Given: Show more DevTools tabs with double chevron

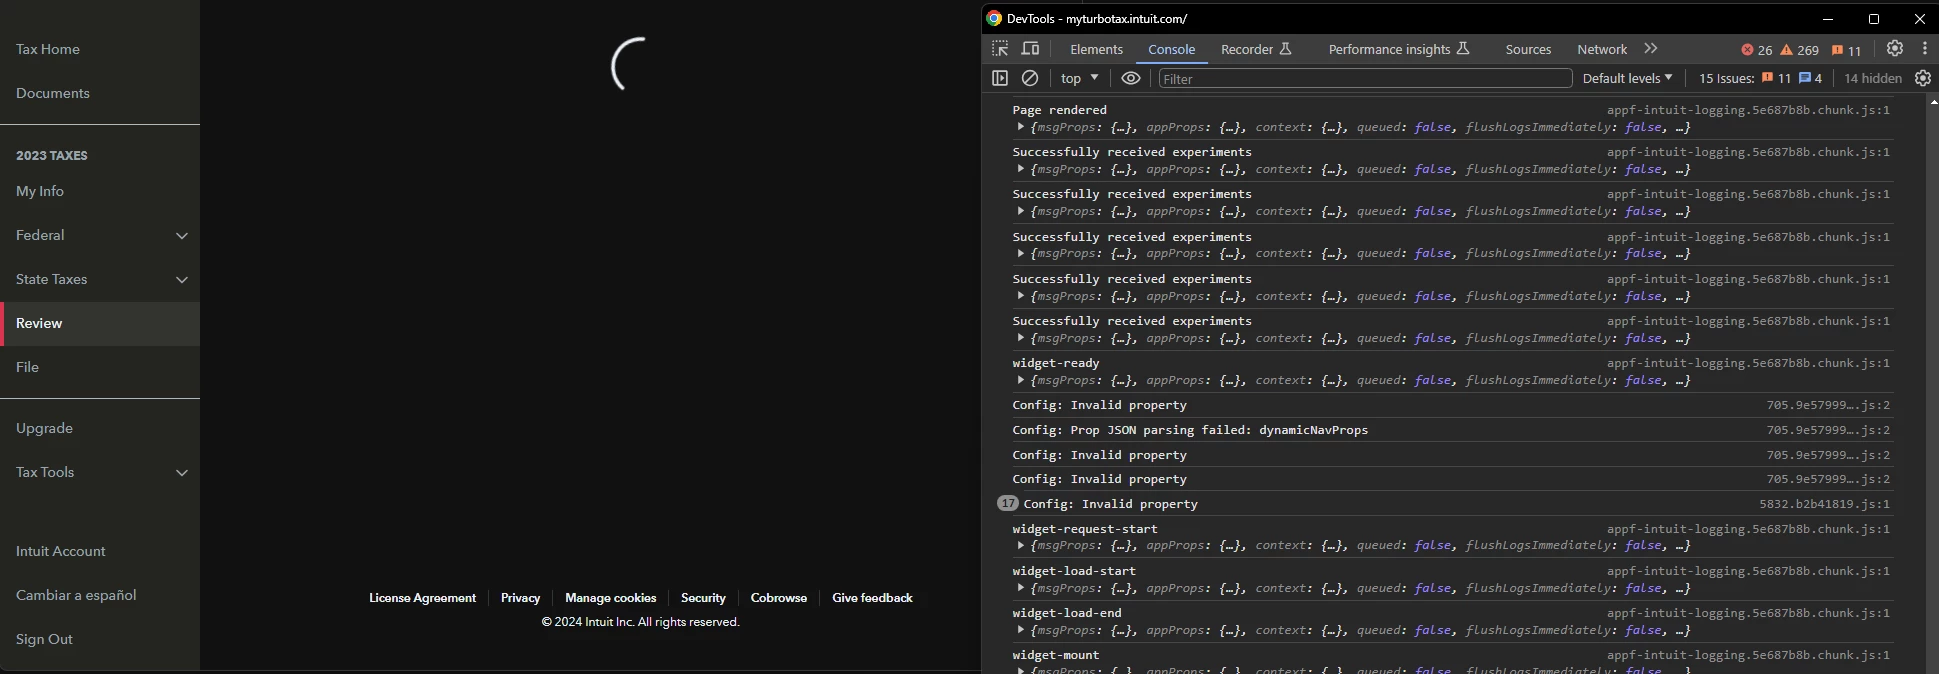Looking at the screenshot, I should point(1651,48).
